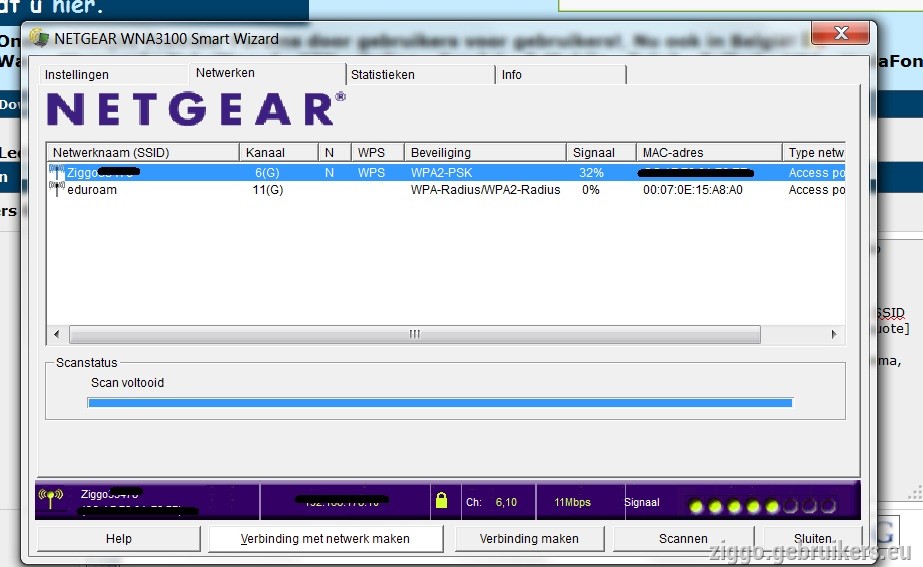Start a scan with Scannen button

[x=683, y=539]
